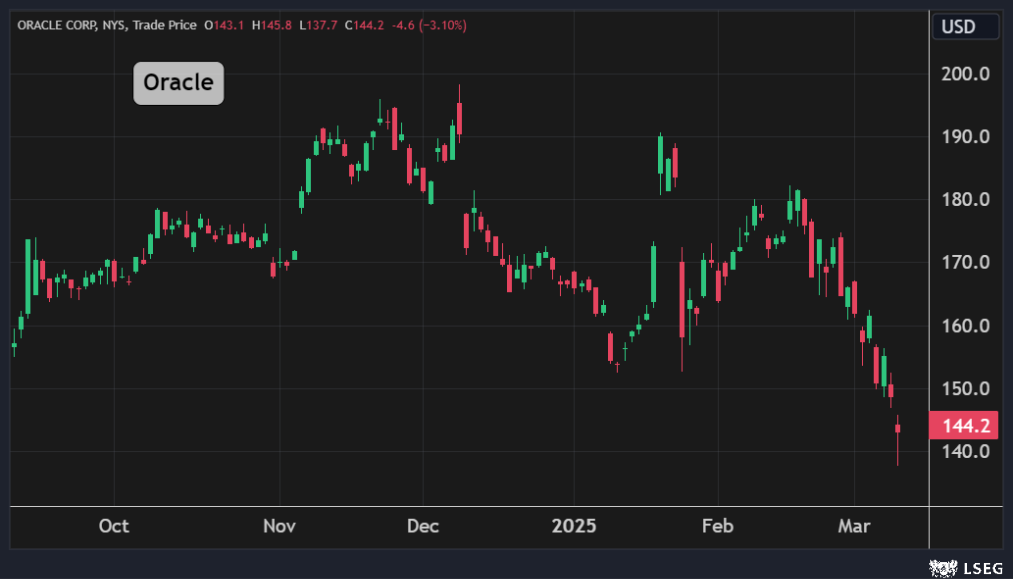Click the 170.0 price axis level

[966, 263]
